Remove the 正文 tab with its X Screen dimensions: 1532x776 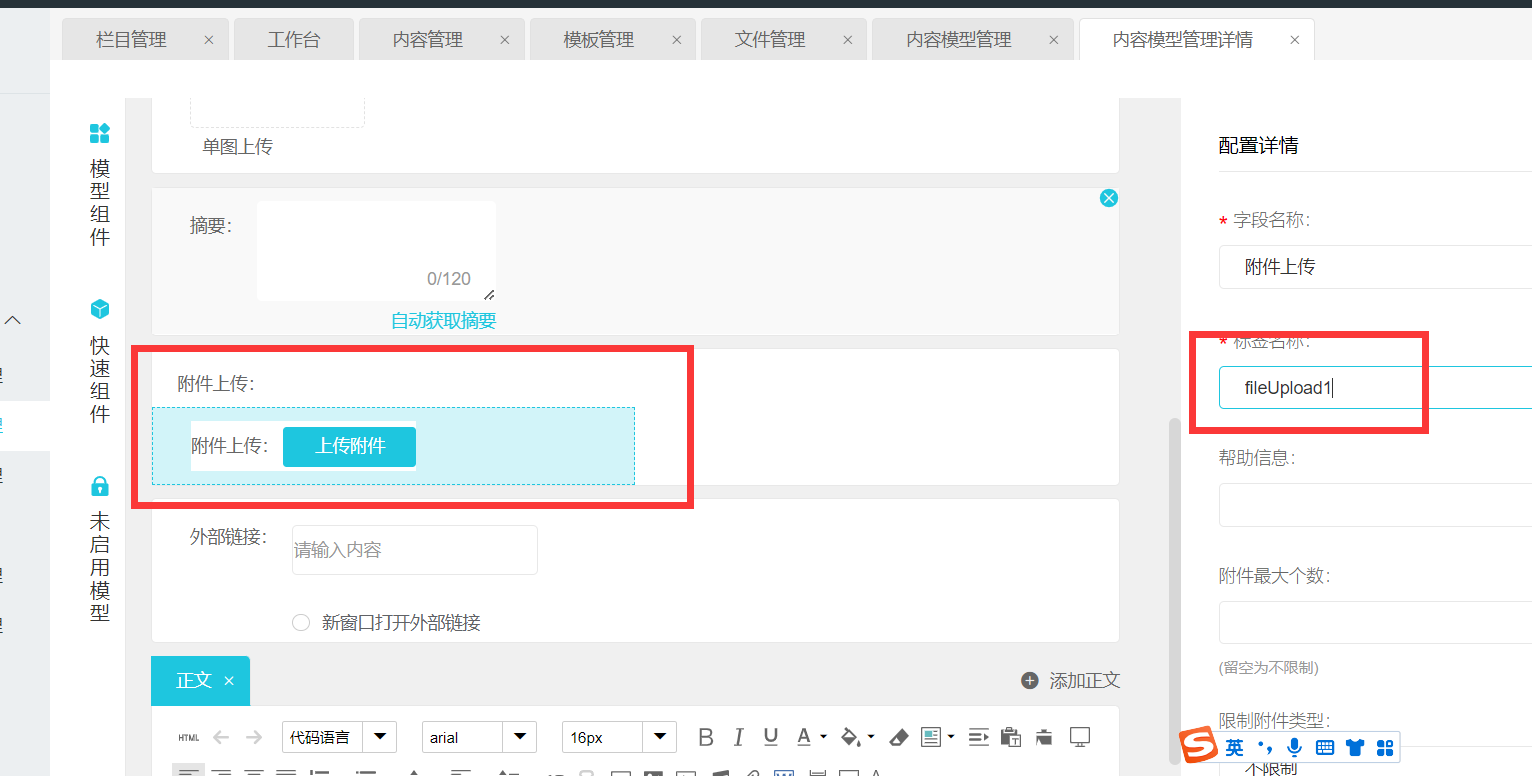(x=229, y=681)
